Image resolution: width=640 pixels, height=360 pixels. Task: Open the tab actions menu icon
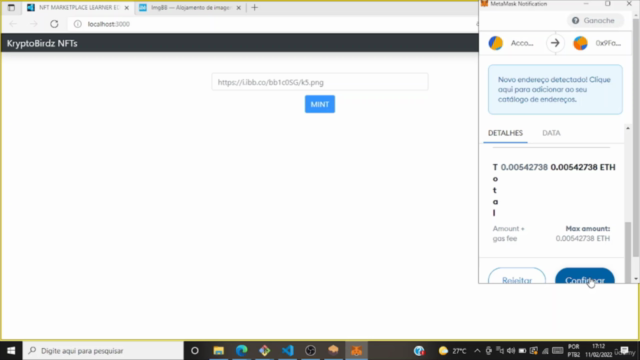point(11,7)
